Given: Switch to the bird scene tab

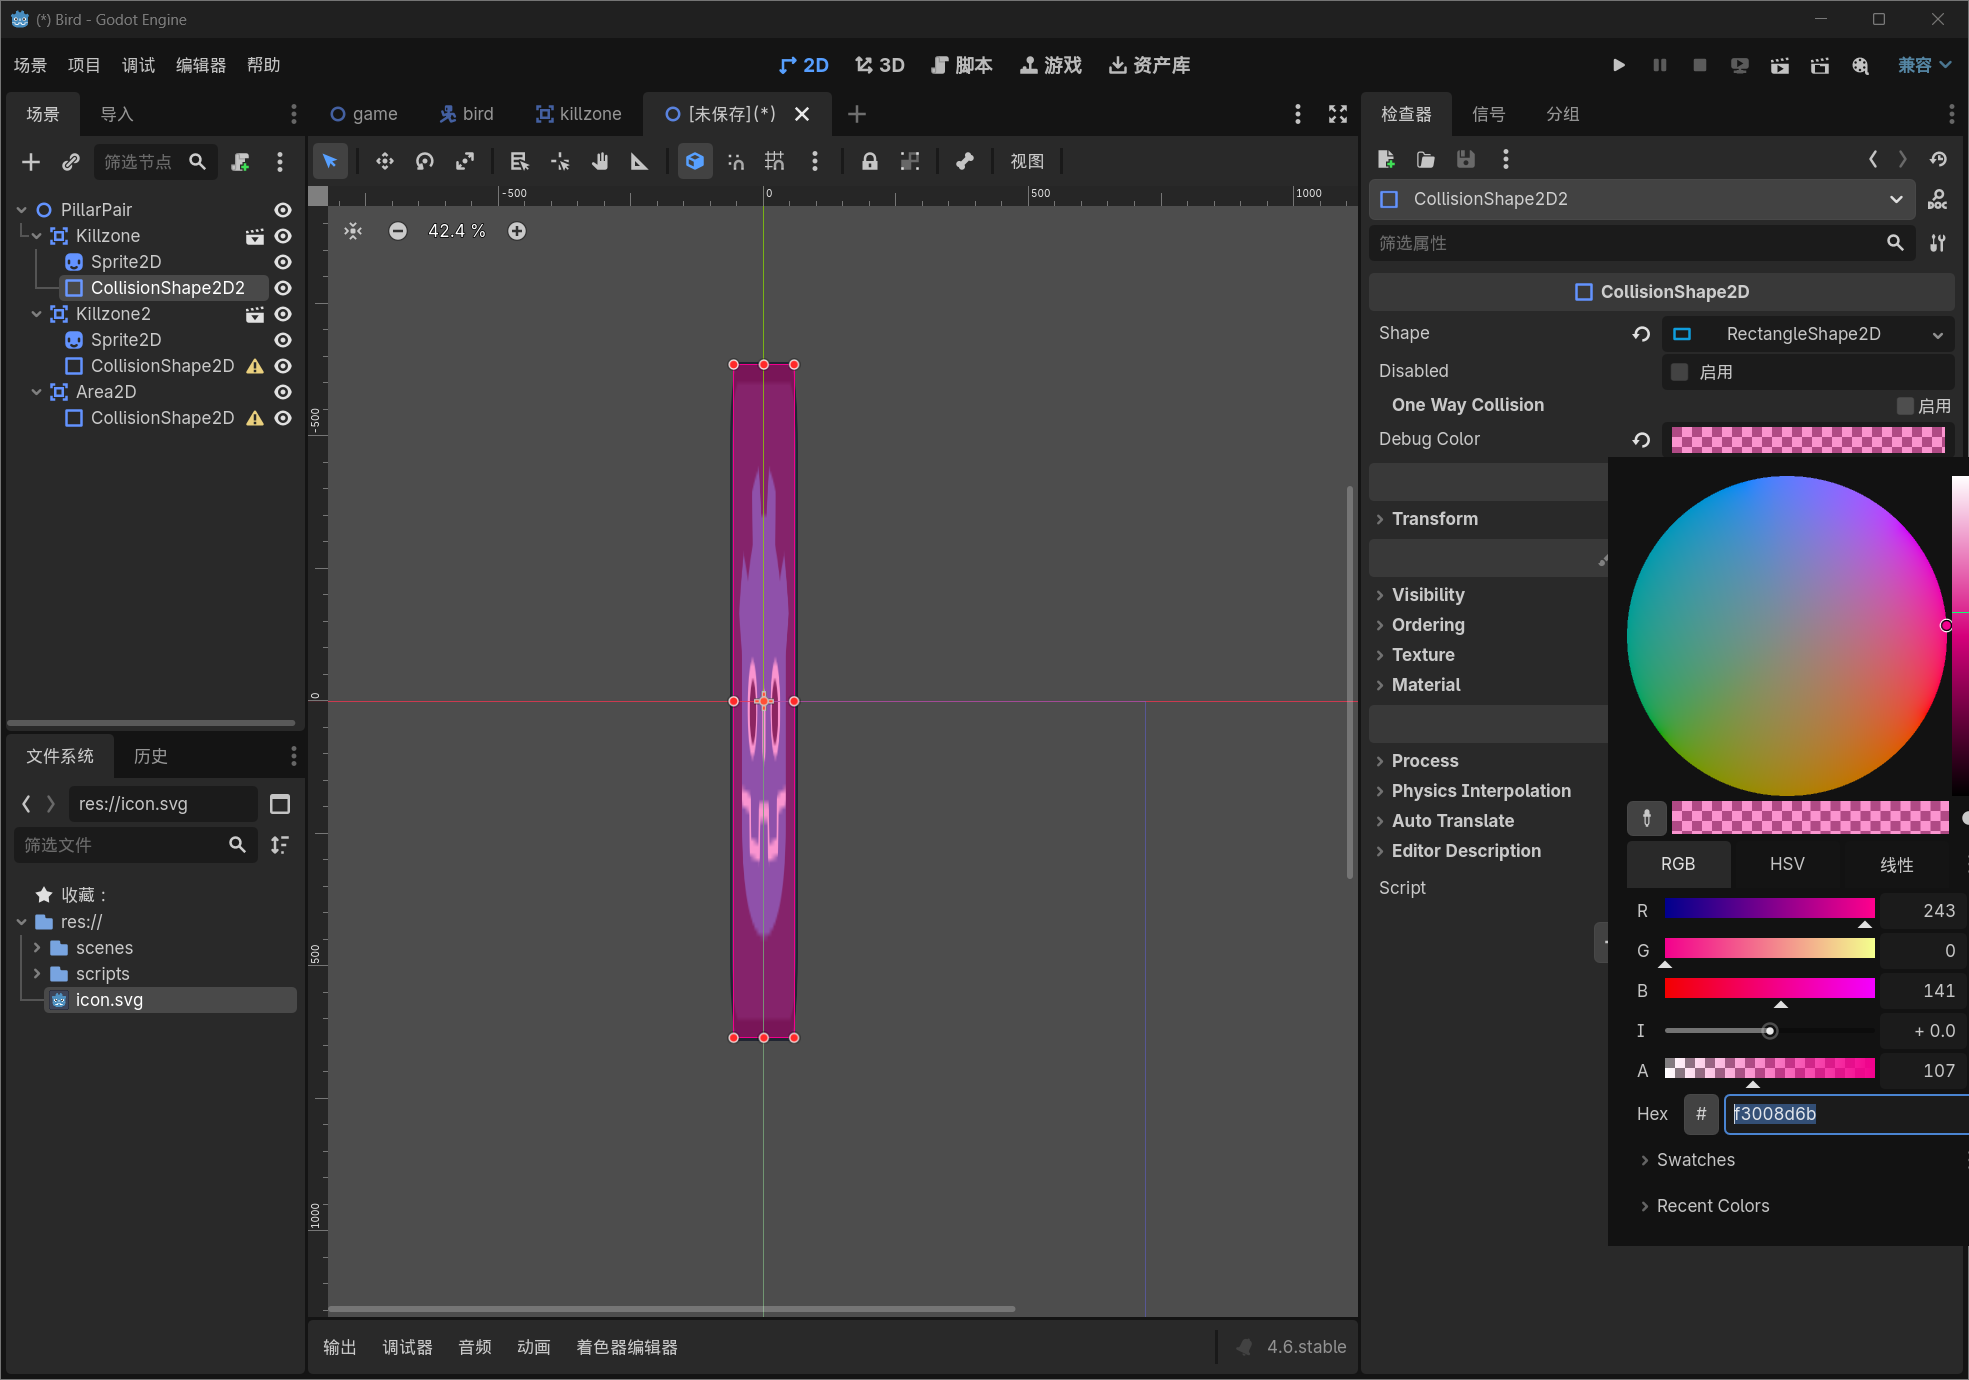Looking at the screenshot, I should point(466,114).
